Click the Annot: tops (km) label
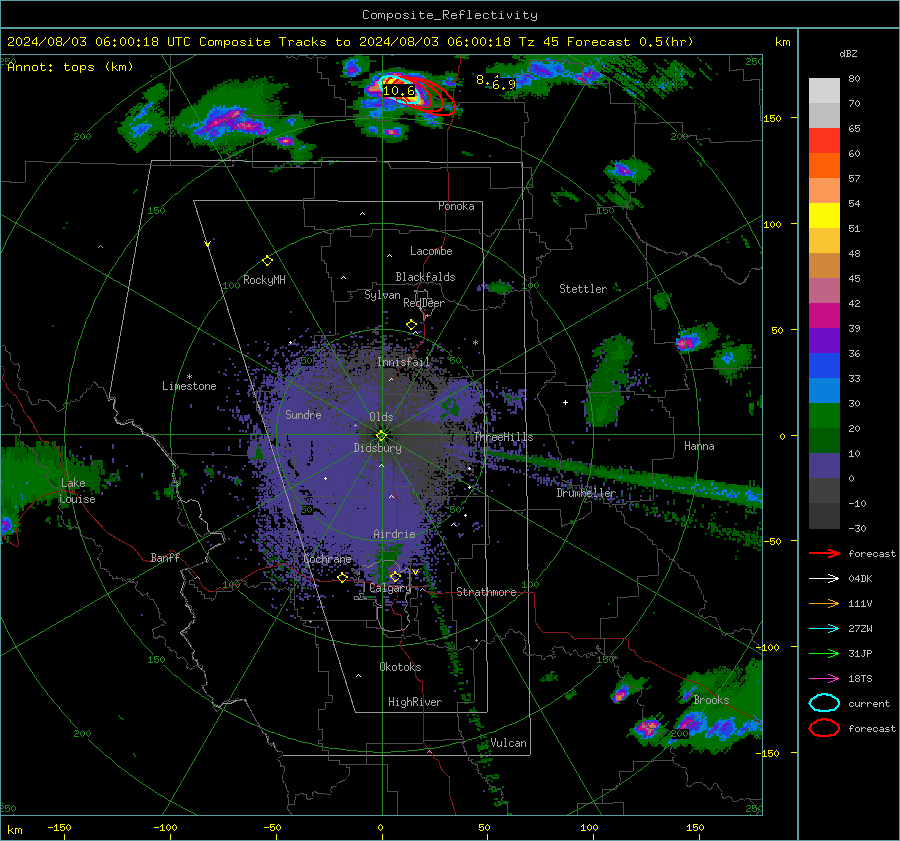This screenshot has height=841, width=900. tap(70, 67)
